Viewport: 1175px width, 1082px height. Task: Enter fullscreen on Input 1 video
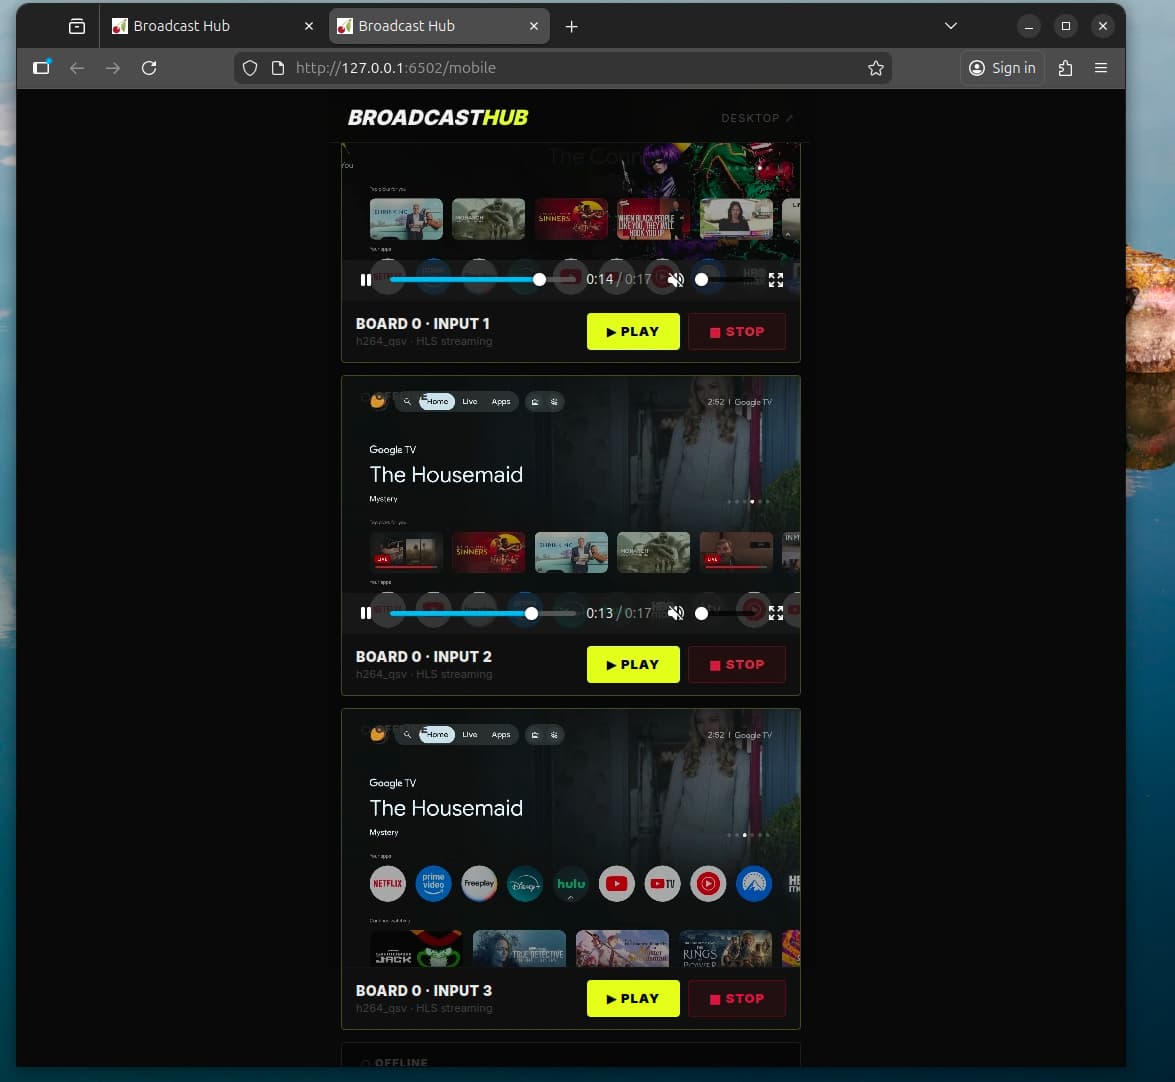[x=776, y=280]
